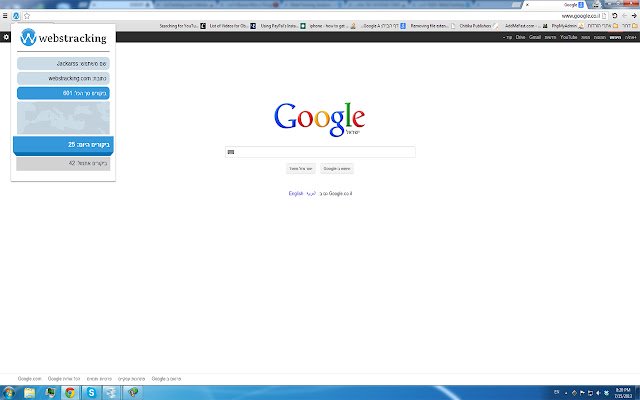Click the webstracking extension icon in toolbar
Viewport: 640px width, 400px height.
tap(16, 16)
